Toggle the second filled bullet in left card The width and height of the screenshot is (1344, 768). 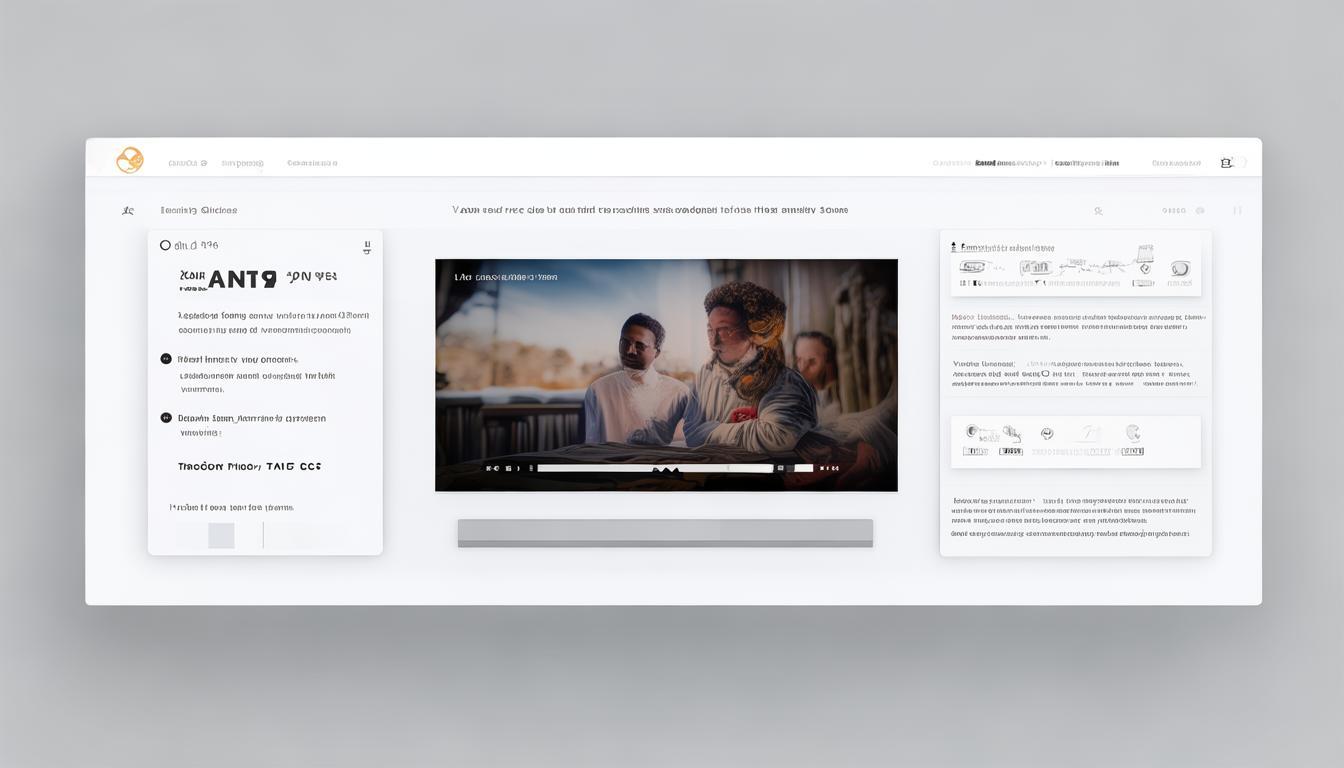[x=166, y=418]
